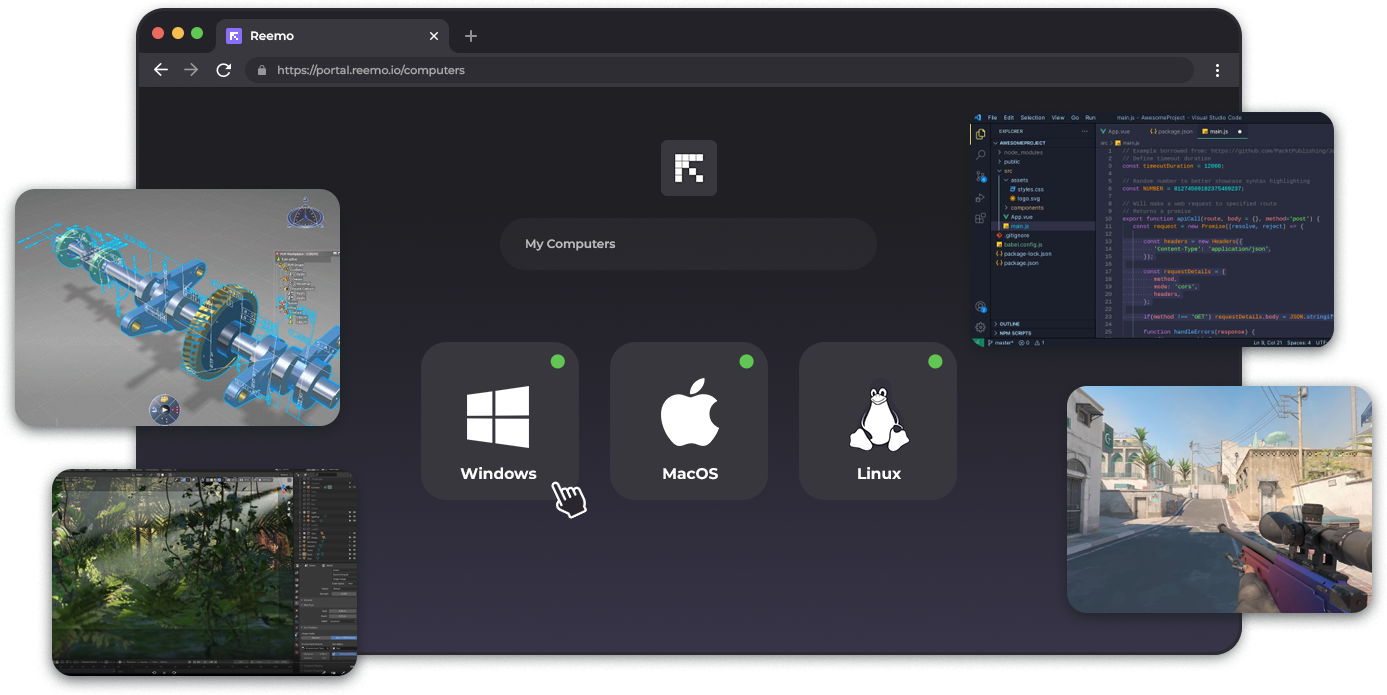Screen dimensions: 1387x695
Task: Click the My Computers search field
Action: coord(688,244)
